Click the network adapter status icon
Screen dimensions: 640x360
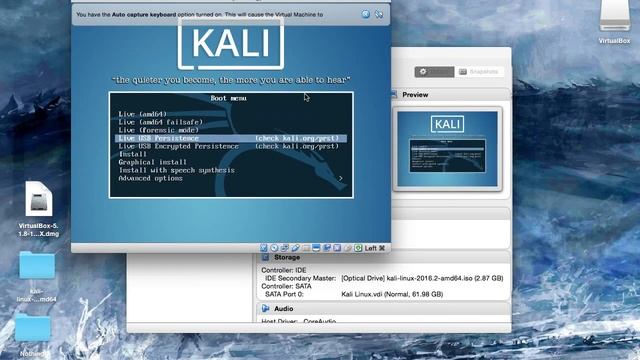285,248
